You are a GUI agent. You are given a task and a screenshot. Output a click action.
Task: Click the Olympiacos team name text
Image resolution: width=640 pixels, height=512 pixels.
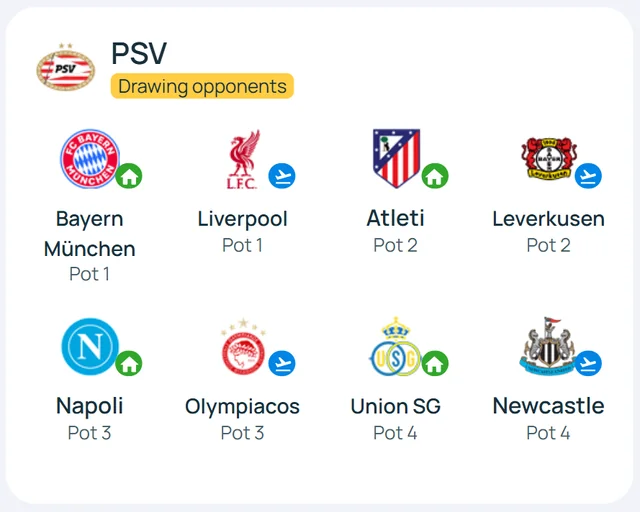pos(242,406)
